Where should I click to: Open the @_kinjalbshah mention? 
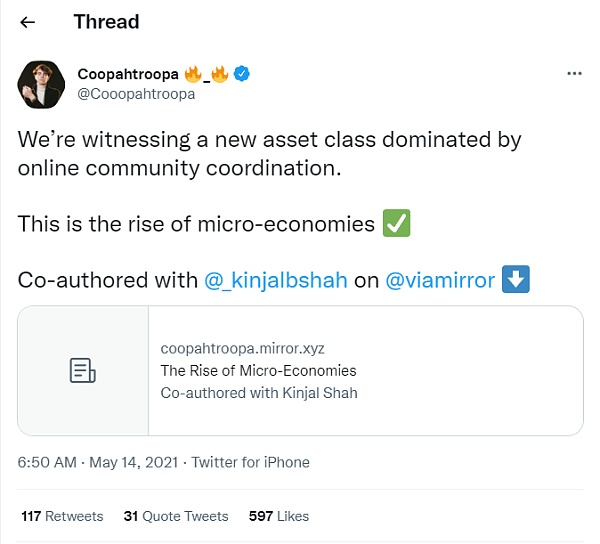pyautogui.click(x=276, y=280)
